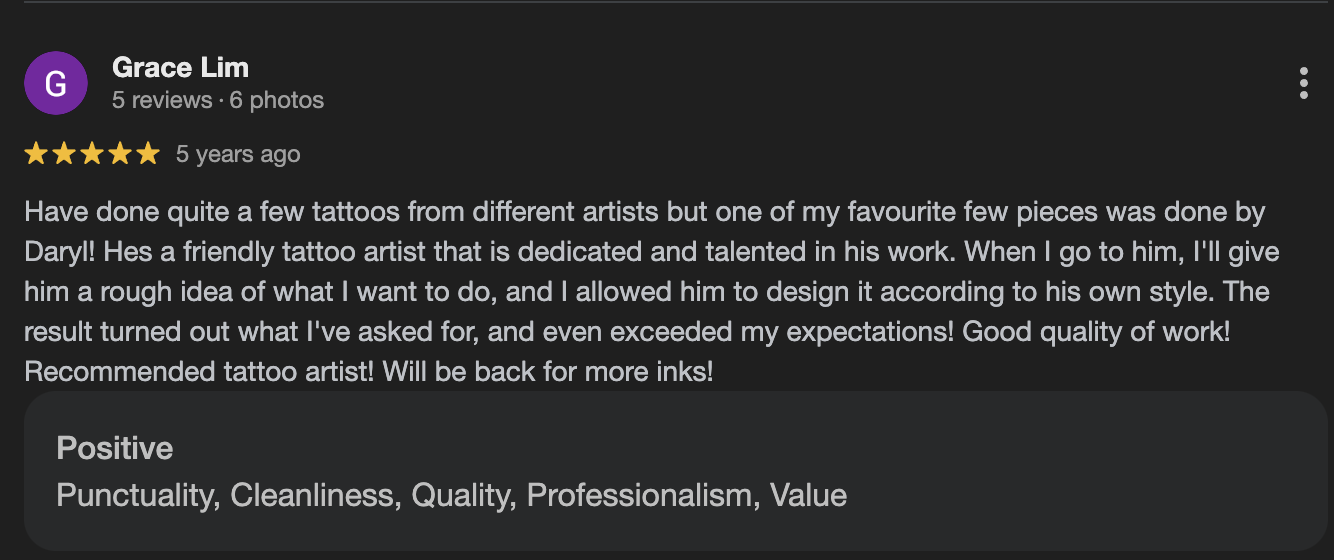Click "Recommended tattoo artist!" in the review text
Viewport: 1334px width, 560px height.
point(199,372)
